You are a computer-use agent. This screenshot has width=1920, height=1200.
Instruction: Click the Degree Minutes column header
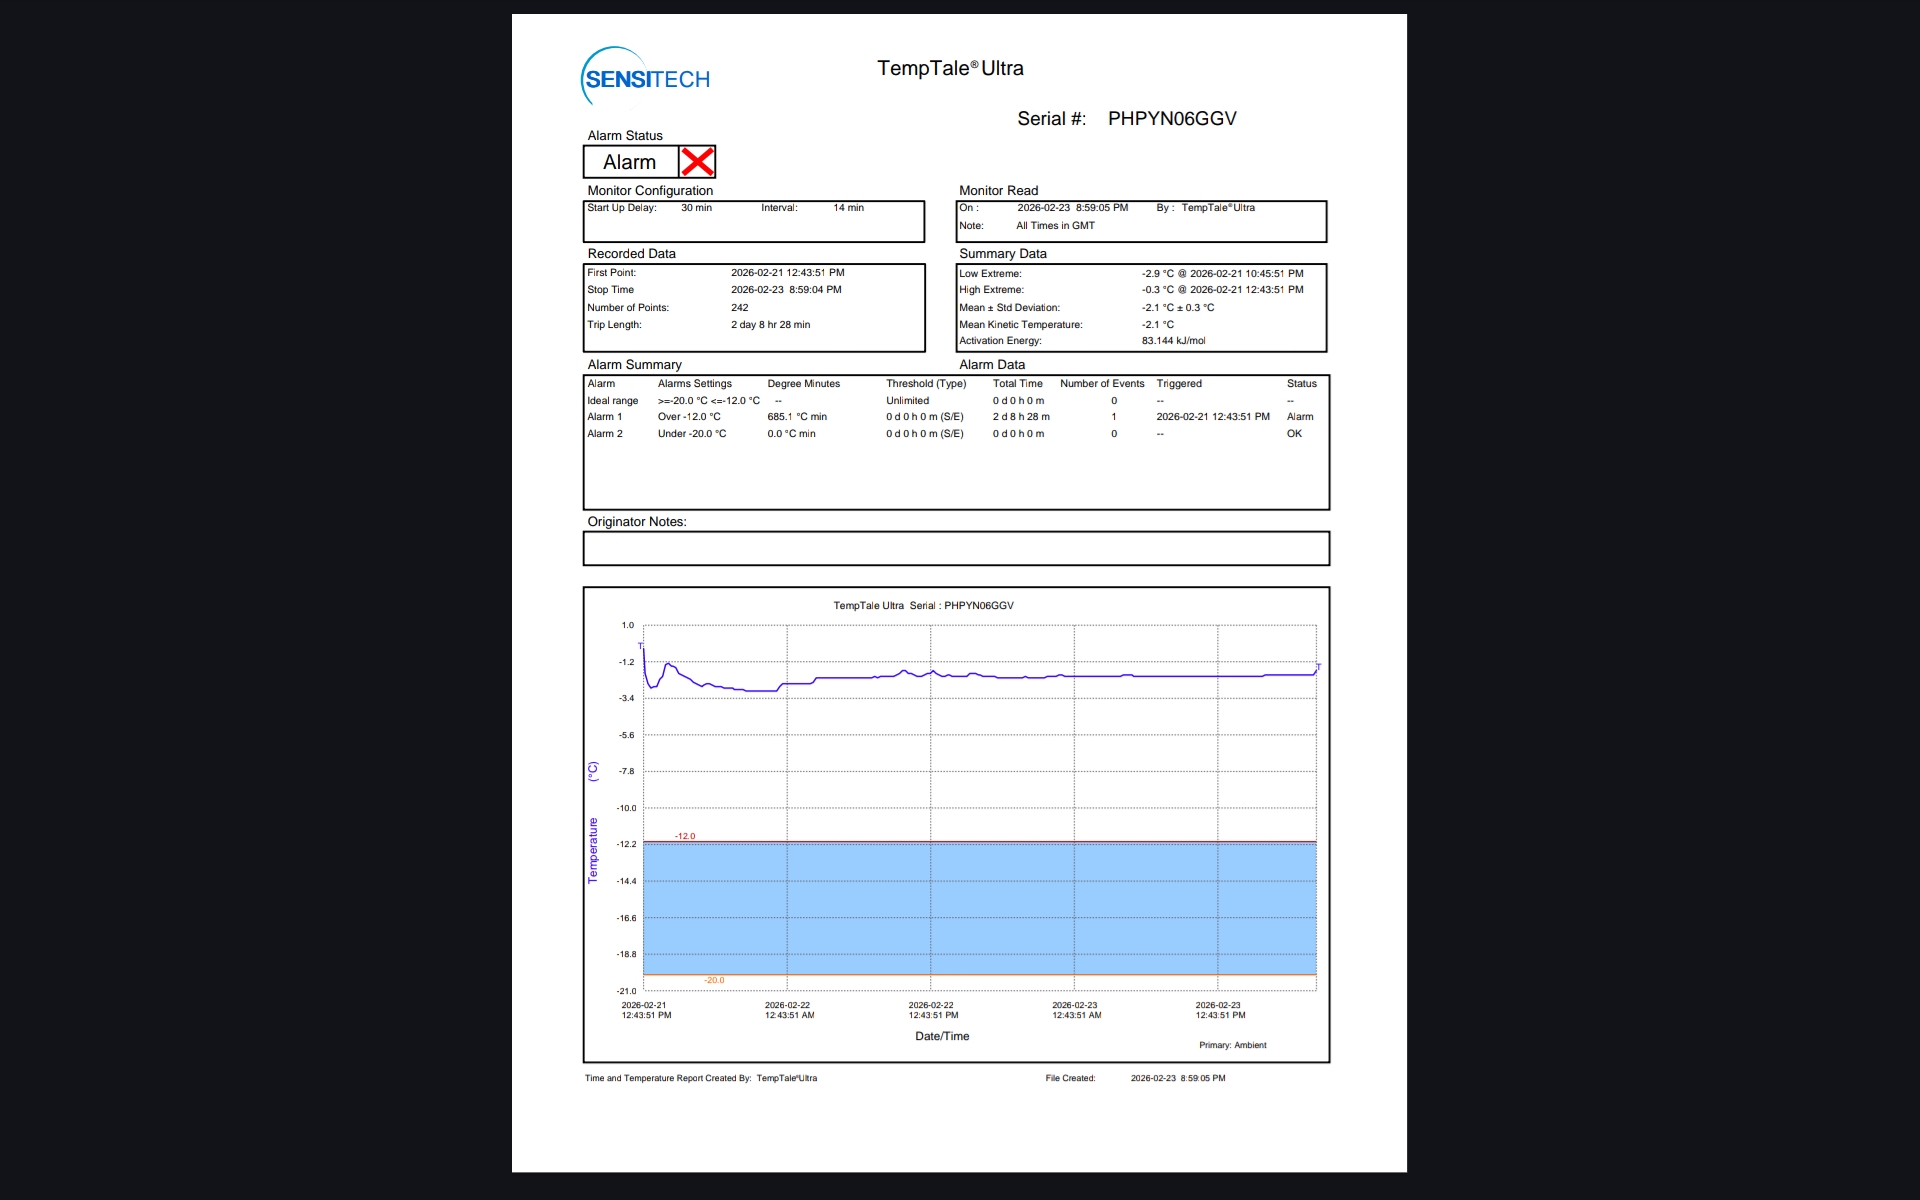(x=803, y=384)
